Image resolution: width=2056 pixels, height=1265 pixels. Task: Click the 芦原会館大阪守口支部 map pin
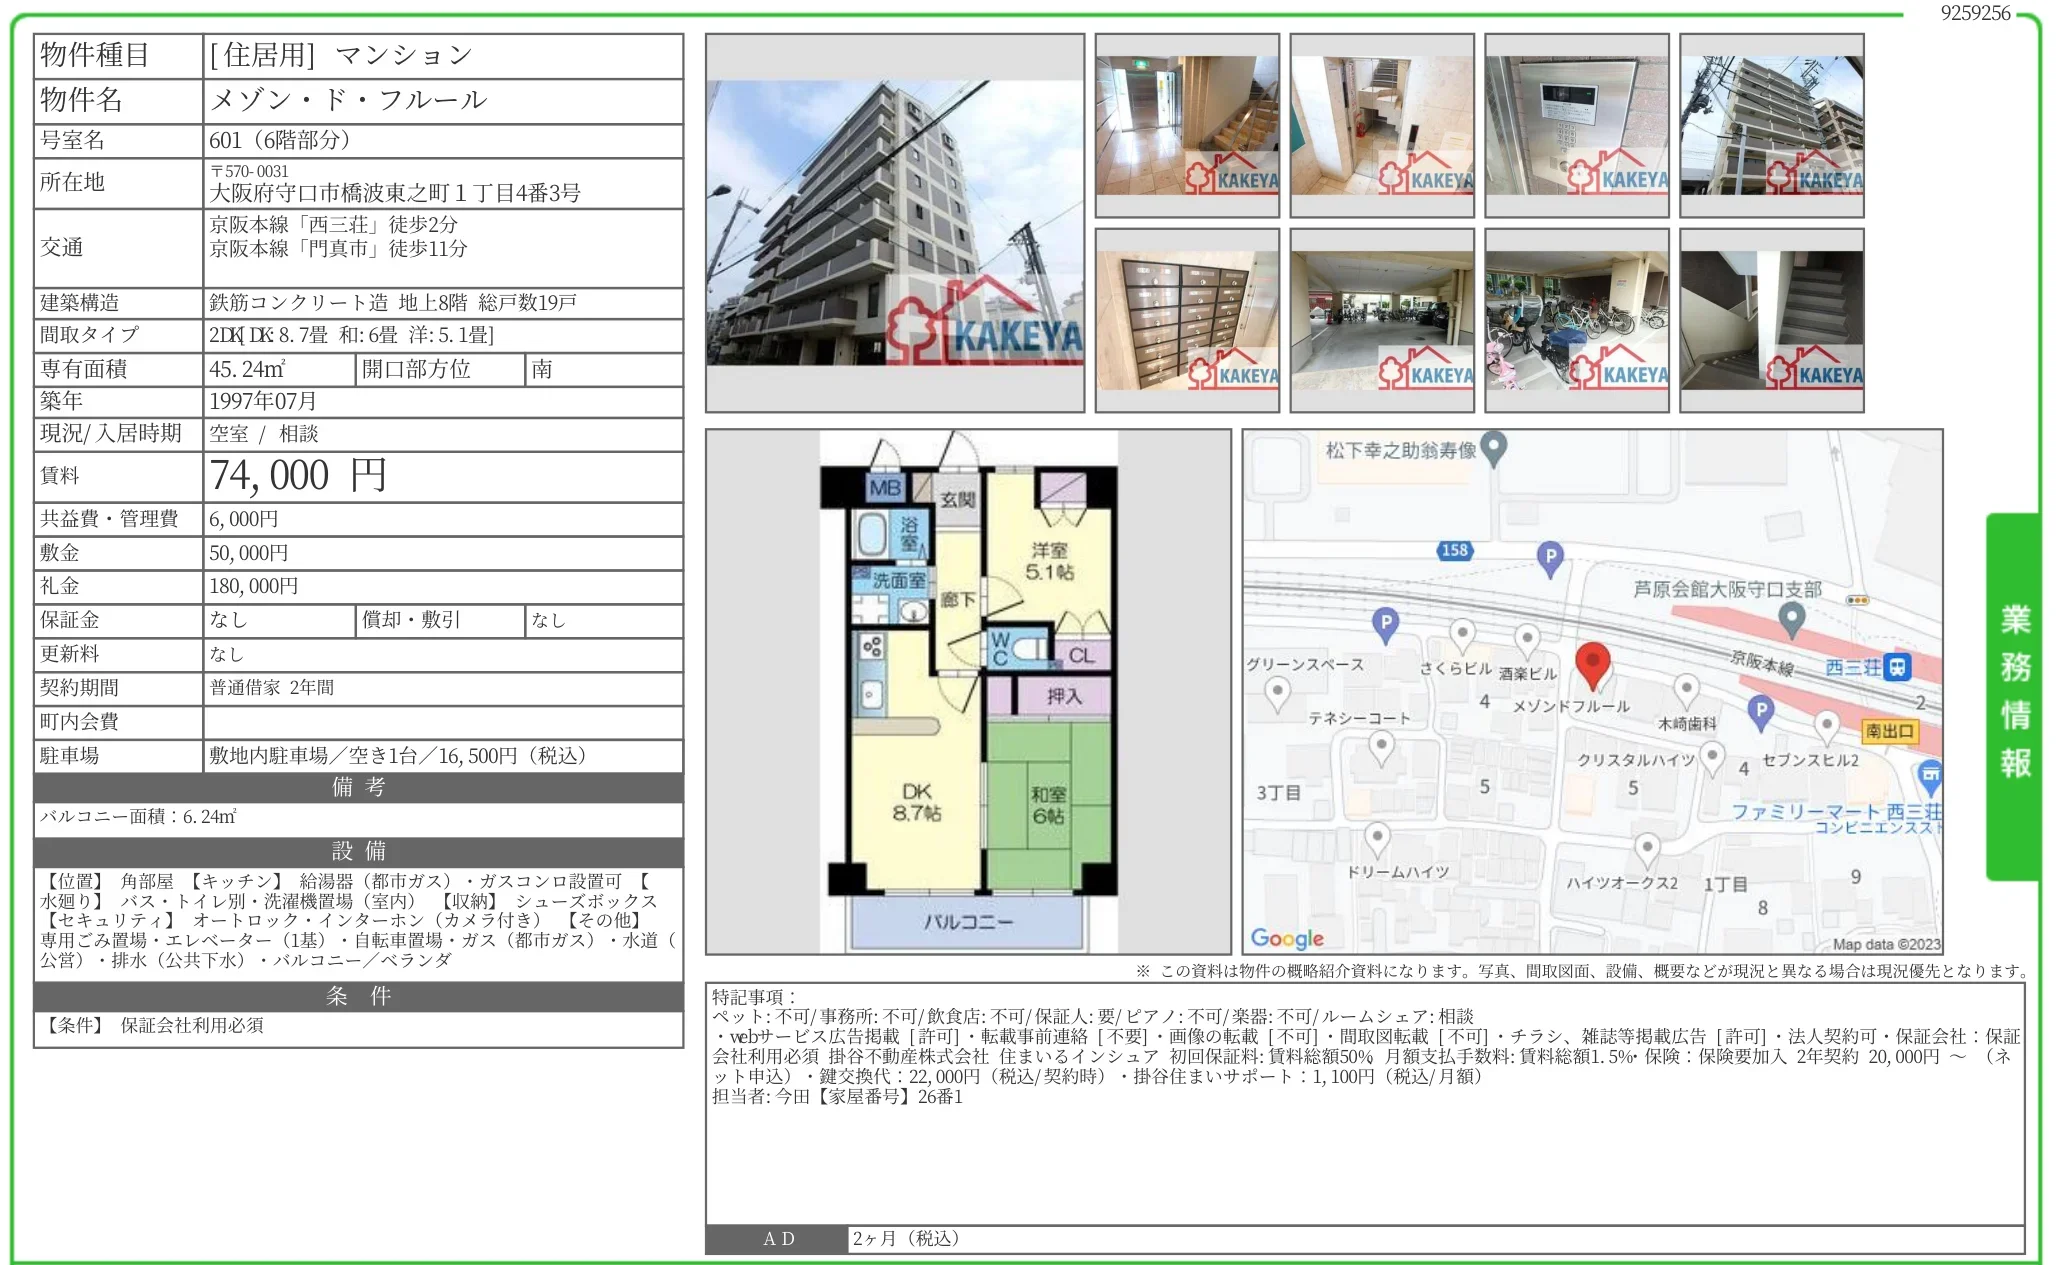[x=1791, y=618]
